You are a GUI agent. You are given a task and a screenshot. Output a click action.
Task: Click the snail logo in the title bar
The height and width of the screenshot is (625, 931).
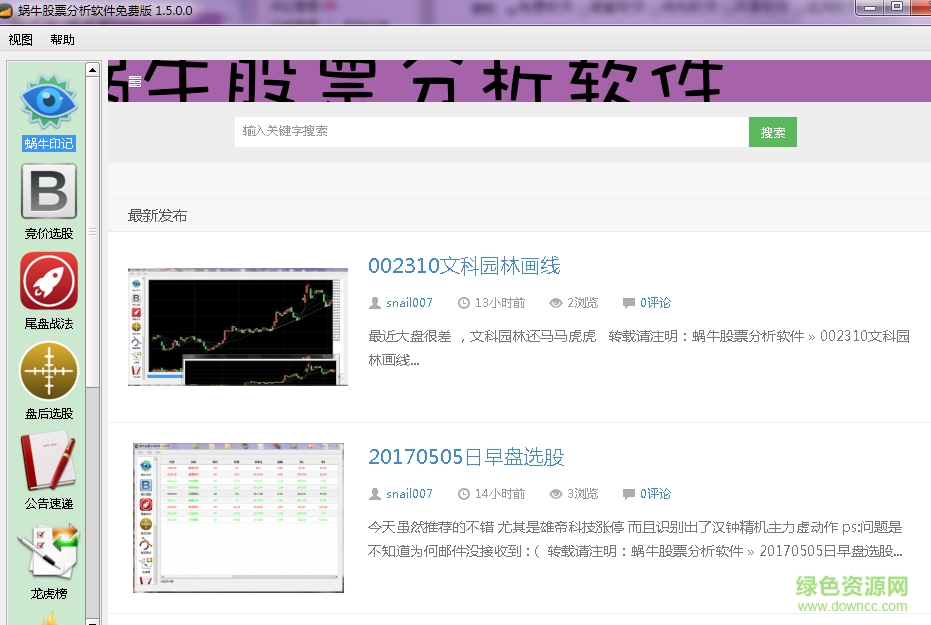click(x=8, y=9)
